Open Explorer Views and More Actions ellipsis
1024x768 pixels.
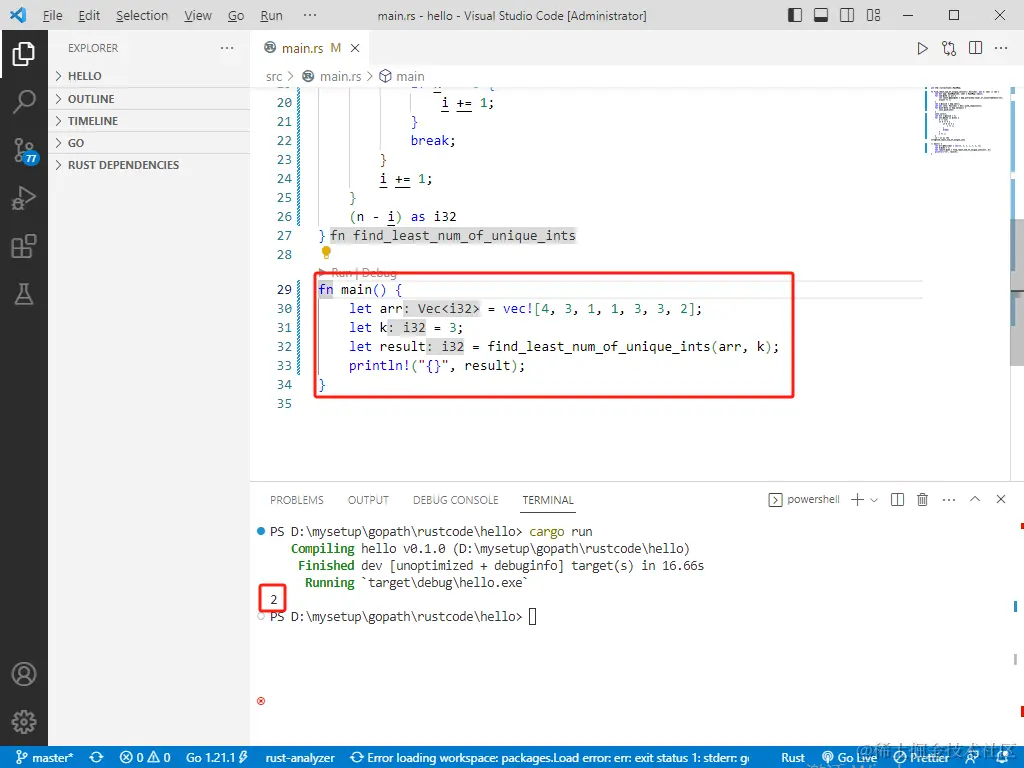tap(227, 48)
